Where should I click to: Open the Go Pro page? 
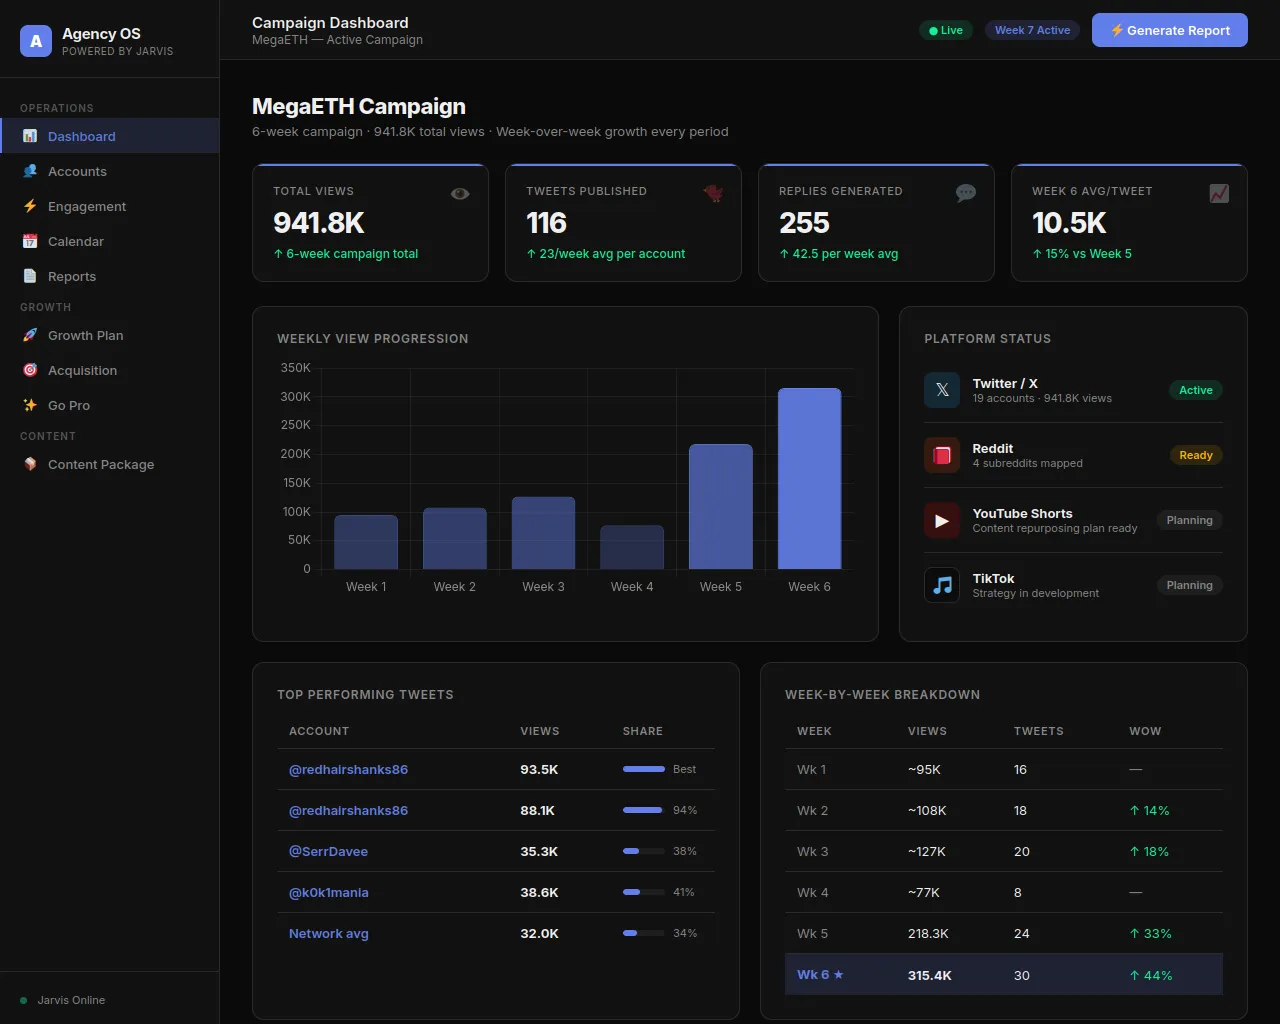(110, 405)
